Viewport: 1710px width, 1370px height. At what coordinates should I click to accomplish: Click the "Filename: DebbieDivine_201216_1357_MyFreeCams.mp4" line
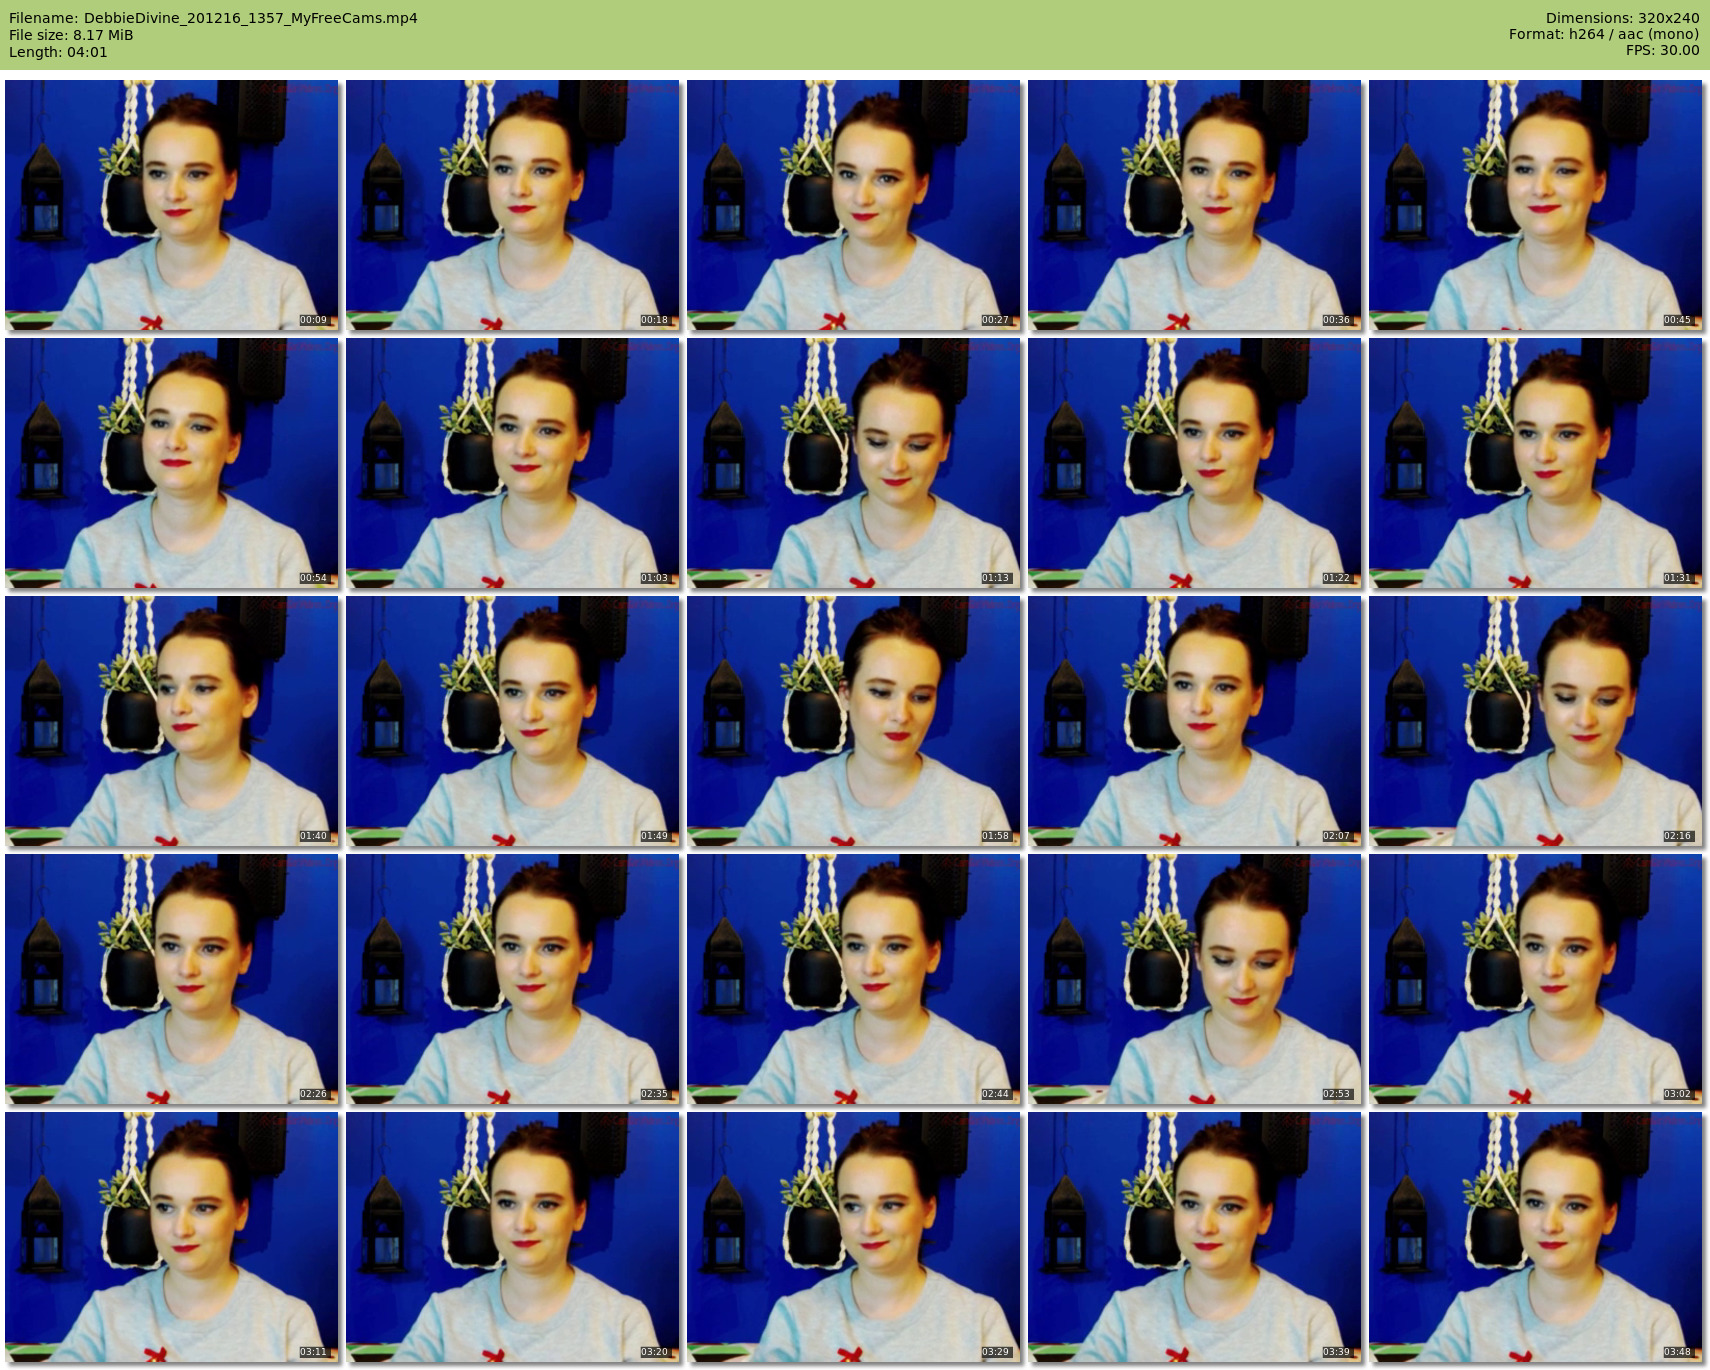click(x=213, y=18)
